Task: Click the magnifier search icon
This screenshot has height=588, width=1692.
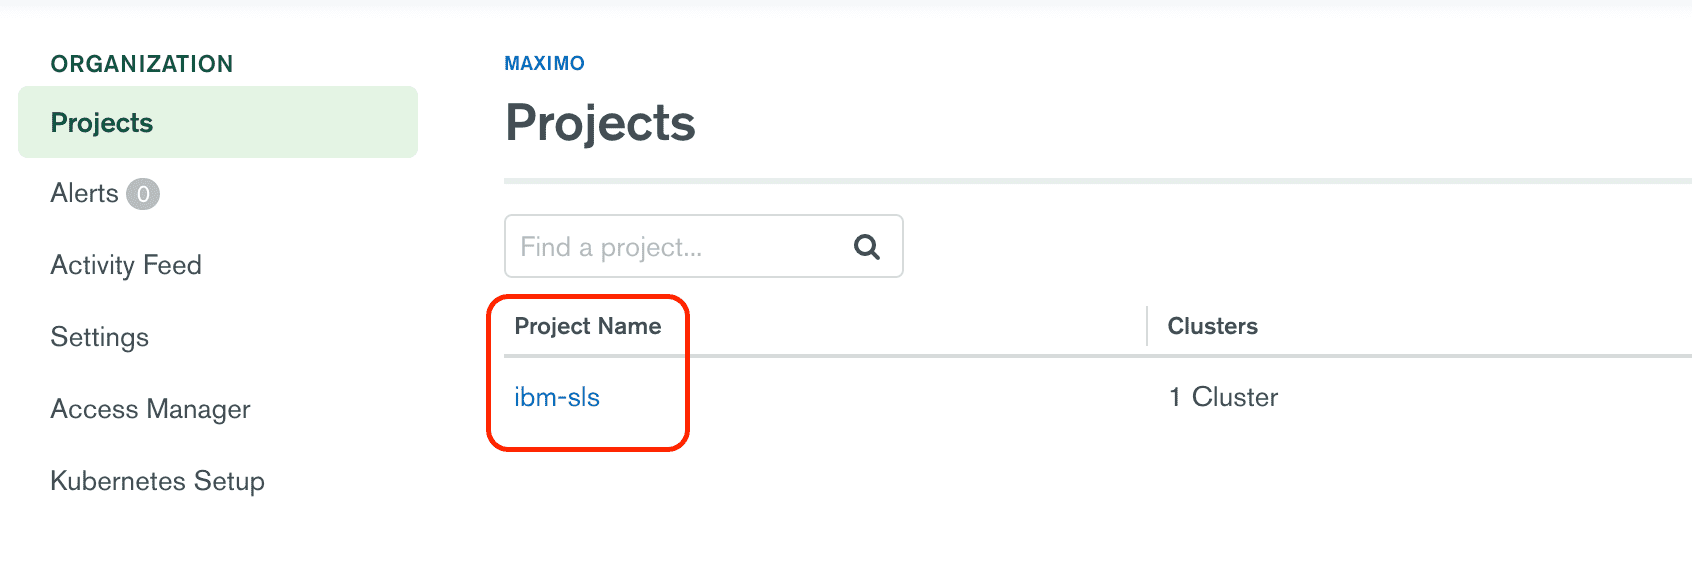Action: [867, 246]
